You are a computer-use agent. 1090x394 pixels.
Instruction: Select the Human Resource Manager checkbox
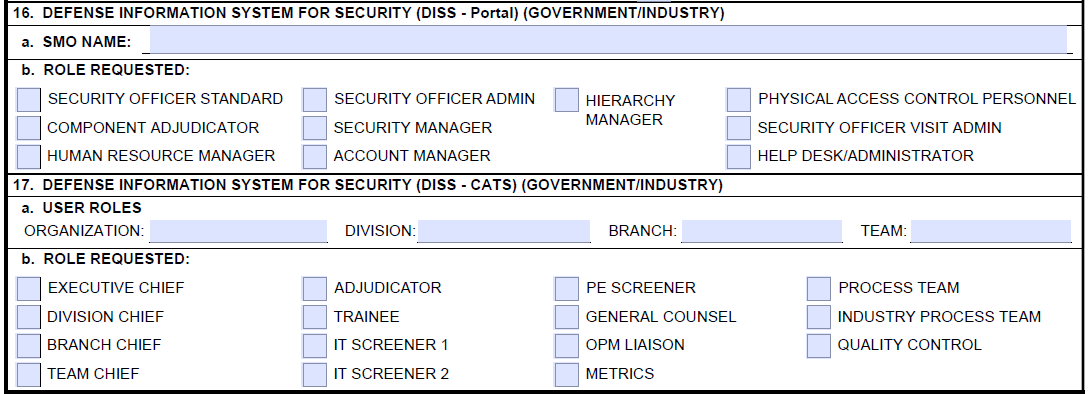tap(29, 156)
